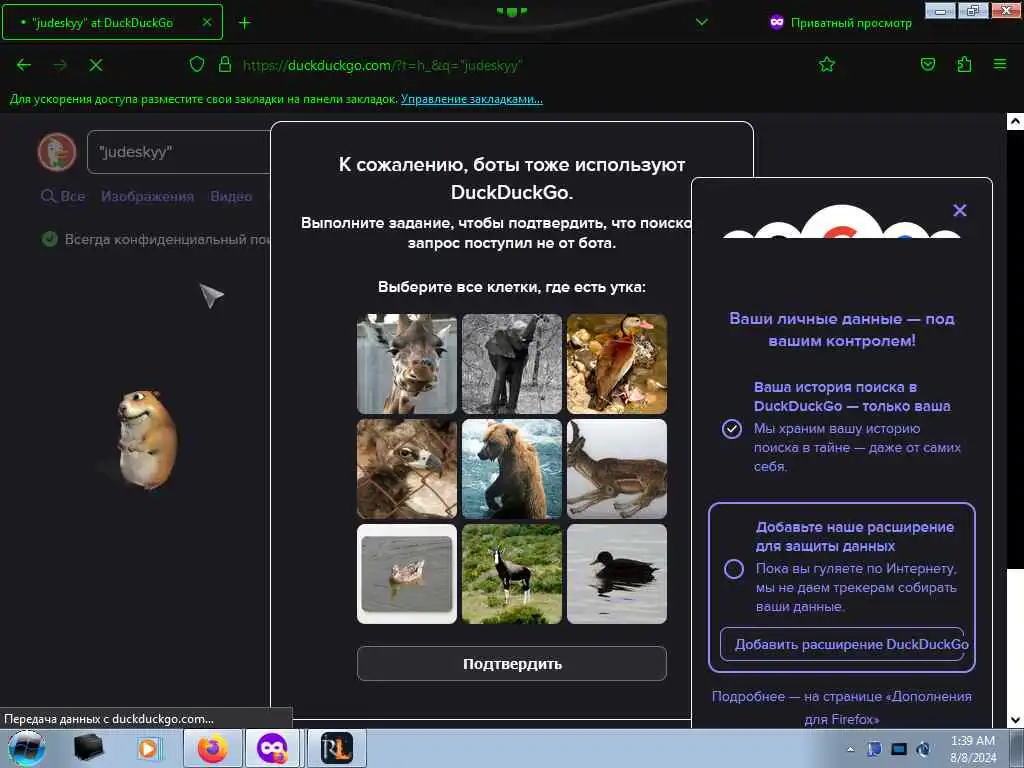This screenshot has height=768, width=1024.
Task: Open a new tab with the plus button
Action: click(244, 23)
